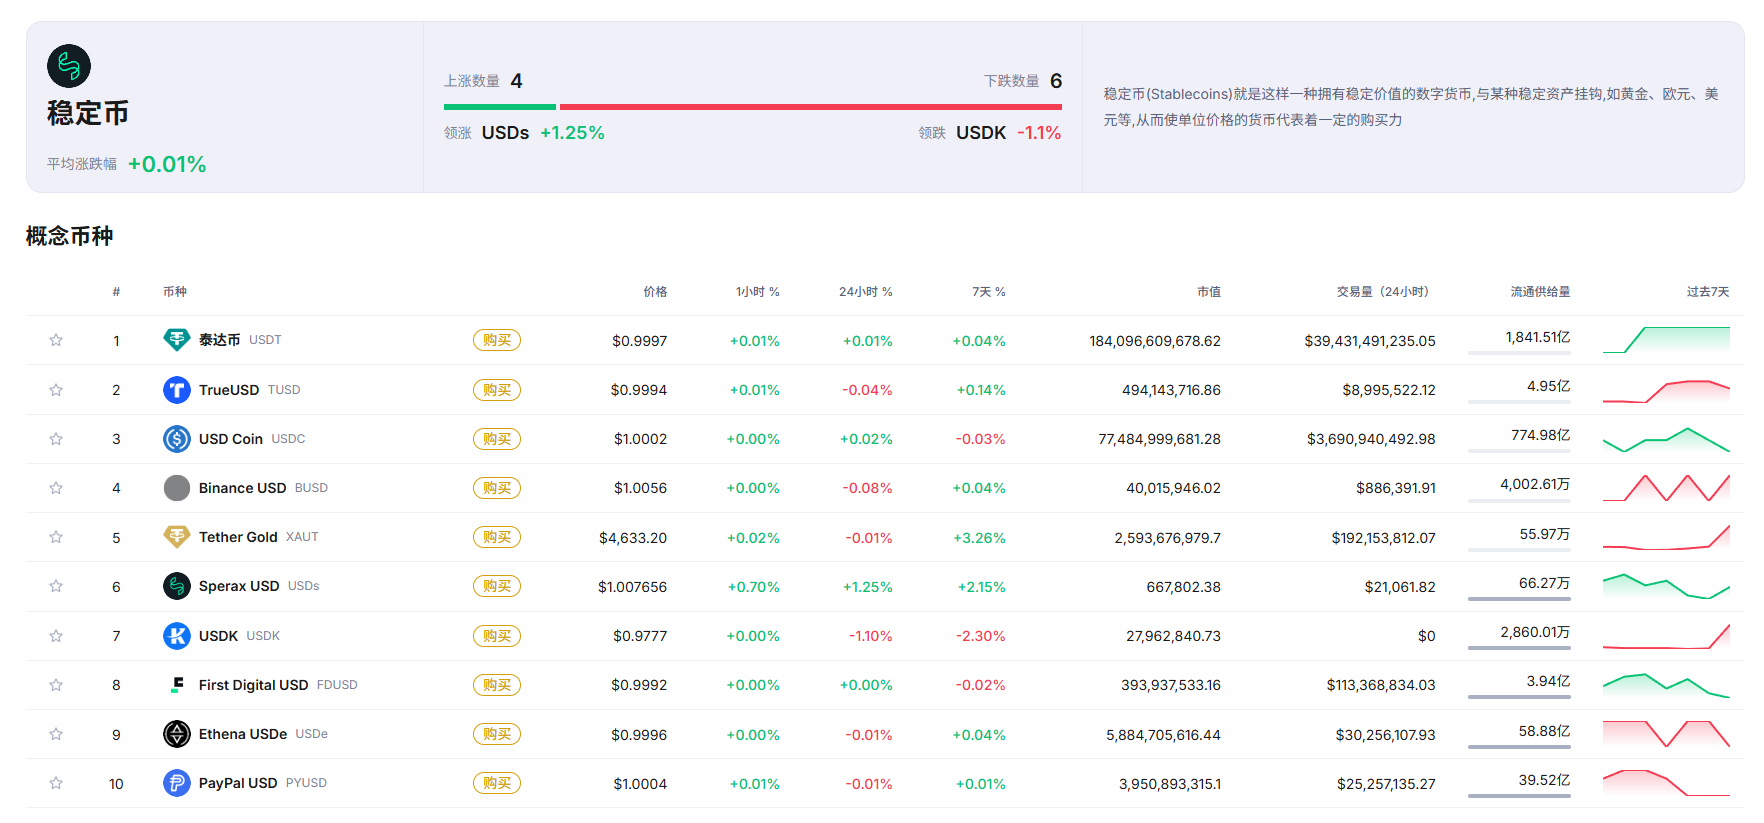Click the USD Coin logo icon
The height and width of the screenshot is (823, 1764).
tap(176, 439)
